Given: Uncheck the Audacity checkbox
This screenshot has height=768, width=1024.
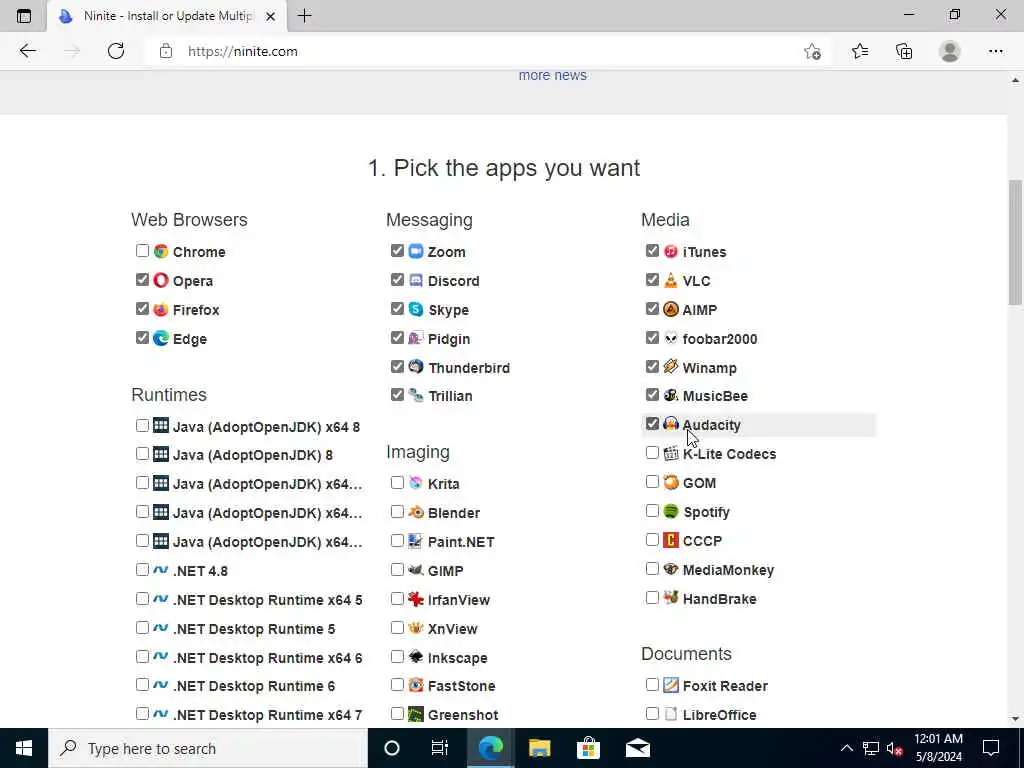Looking at the screenshot, I should [x=652, y=424].
